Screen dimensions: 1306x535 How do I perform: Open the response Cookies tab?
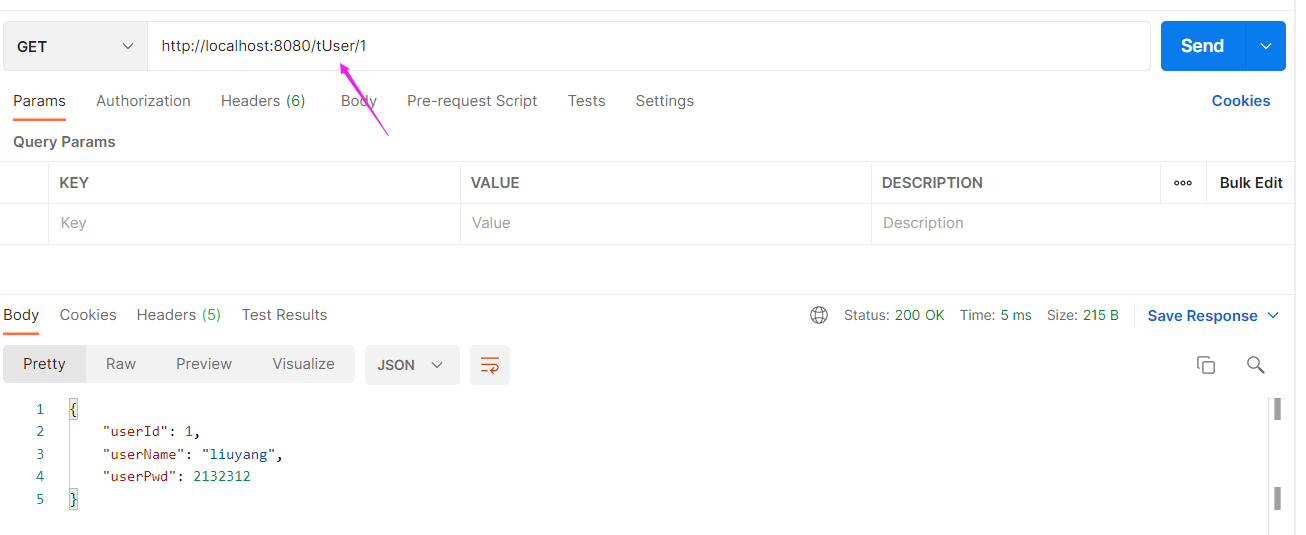tap(88, 315)
